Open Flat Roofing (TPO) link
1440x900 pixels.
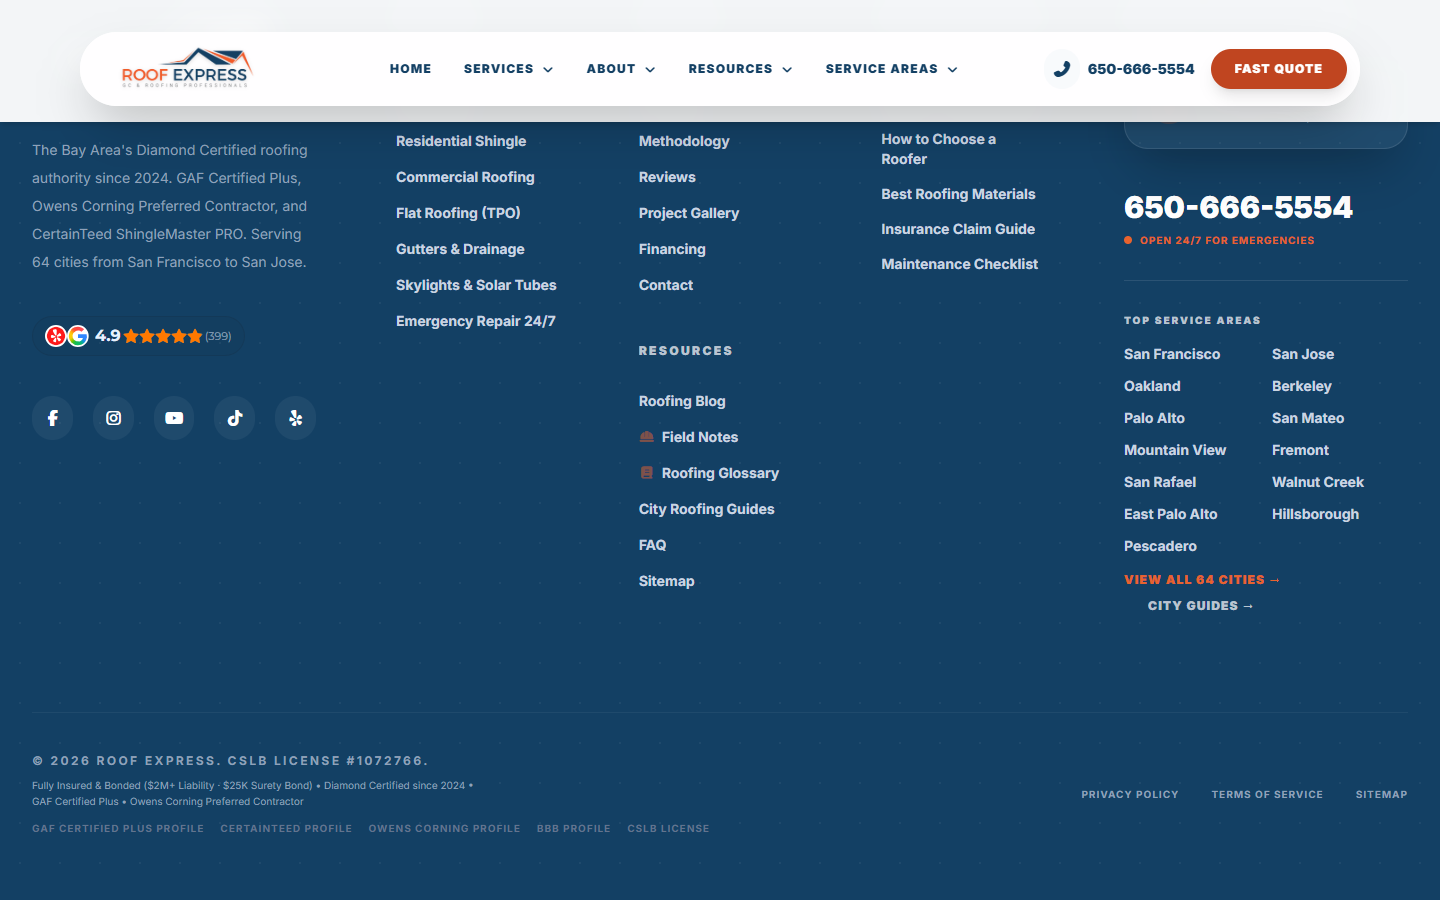point(458,213)
